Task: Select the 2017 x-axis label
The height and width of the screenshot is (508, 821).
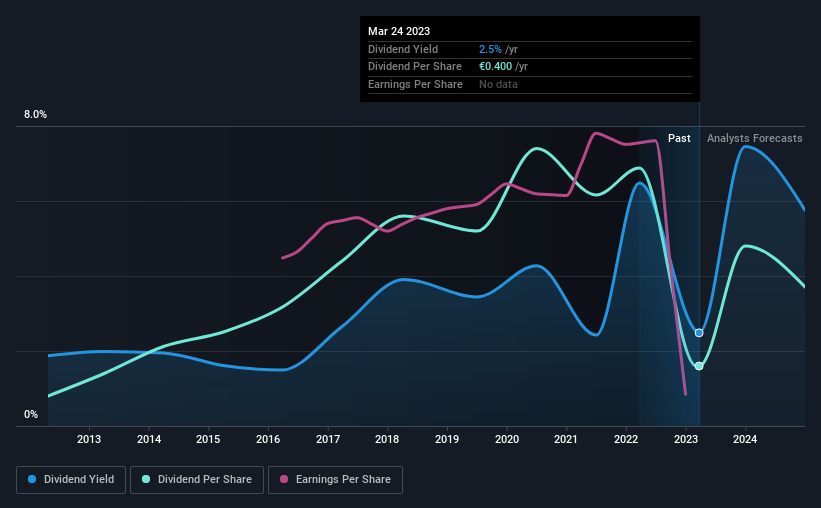Action: point(328,439)
